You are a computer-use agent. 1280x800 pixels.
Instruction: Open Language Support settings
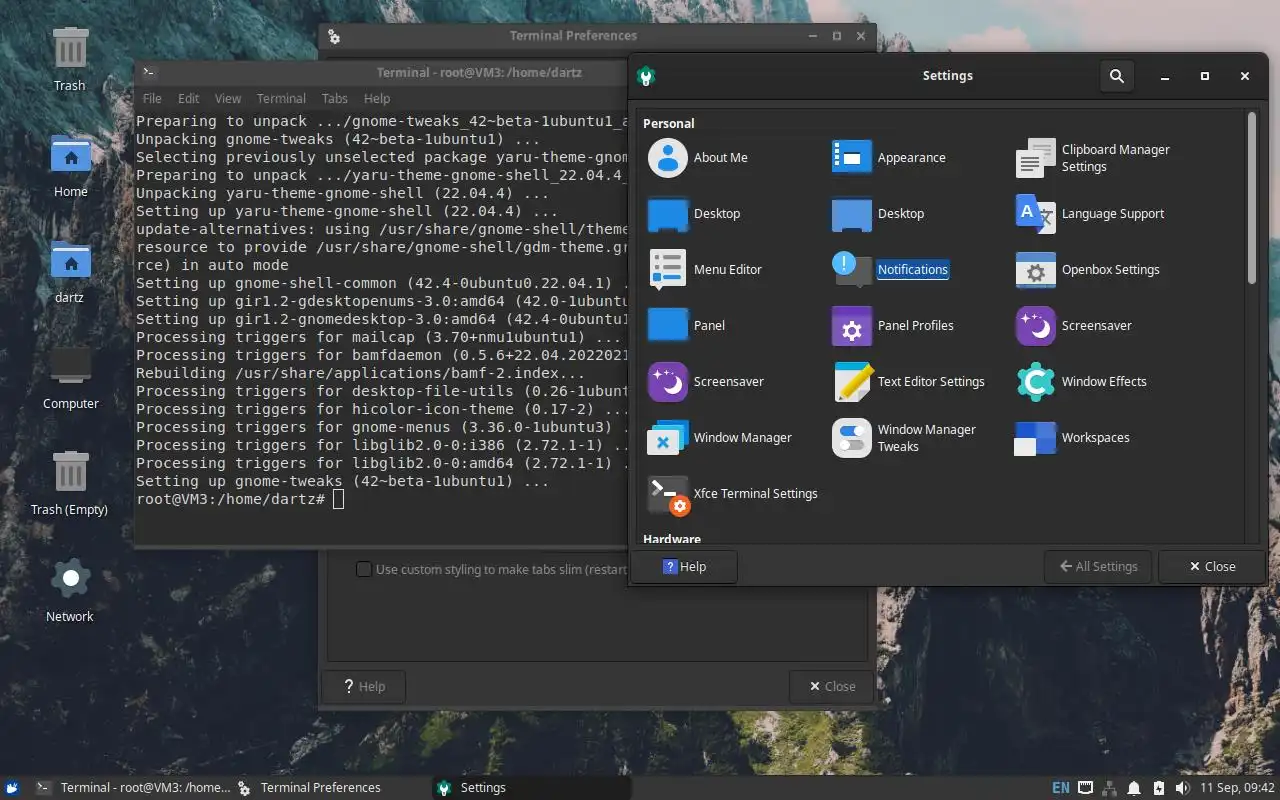click(x=1090, y=214)
